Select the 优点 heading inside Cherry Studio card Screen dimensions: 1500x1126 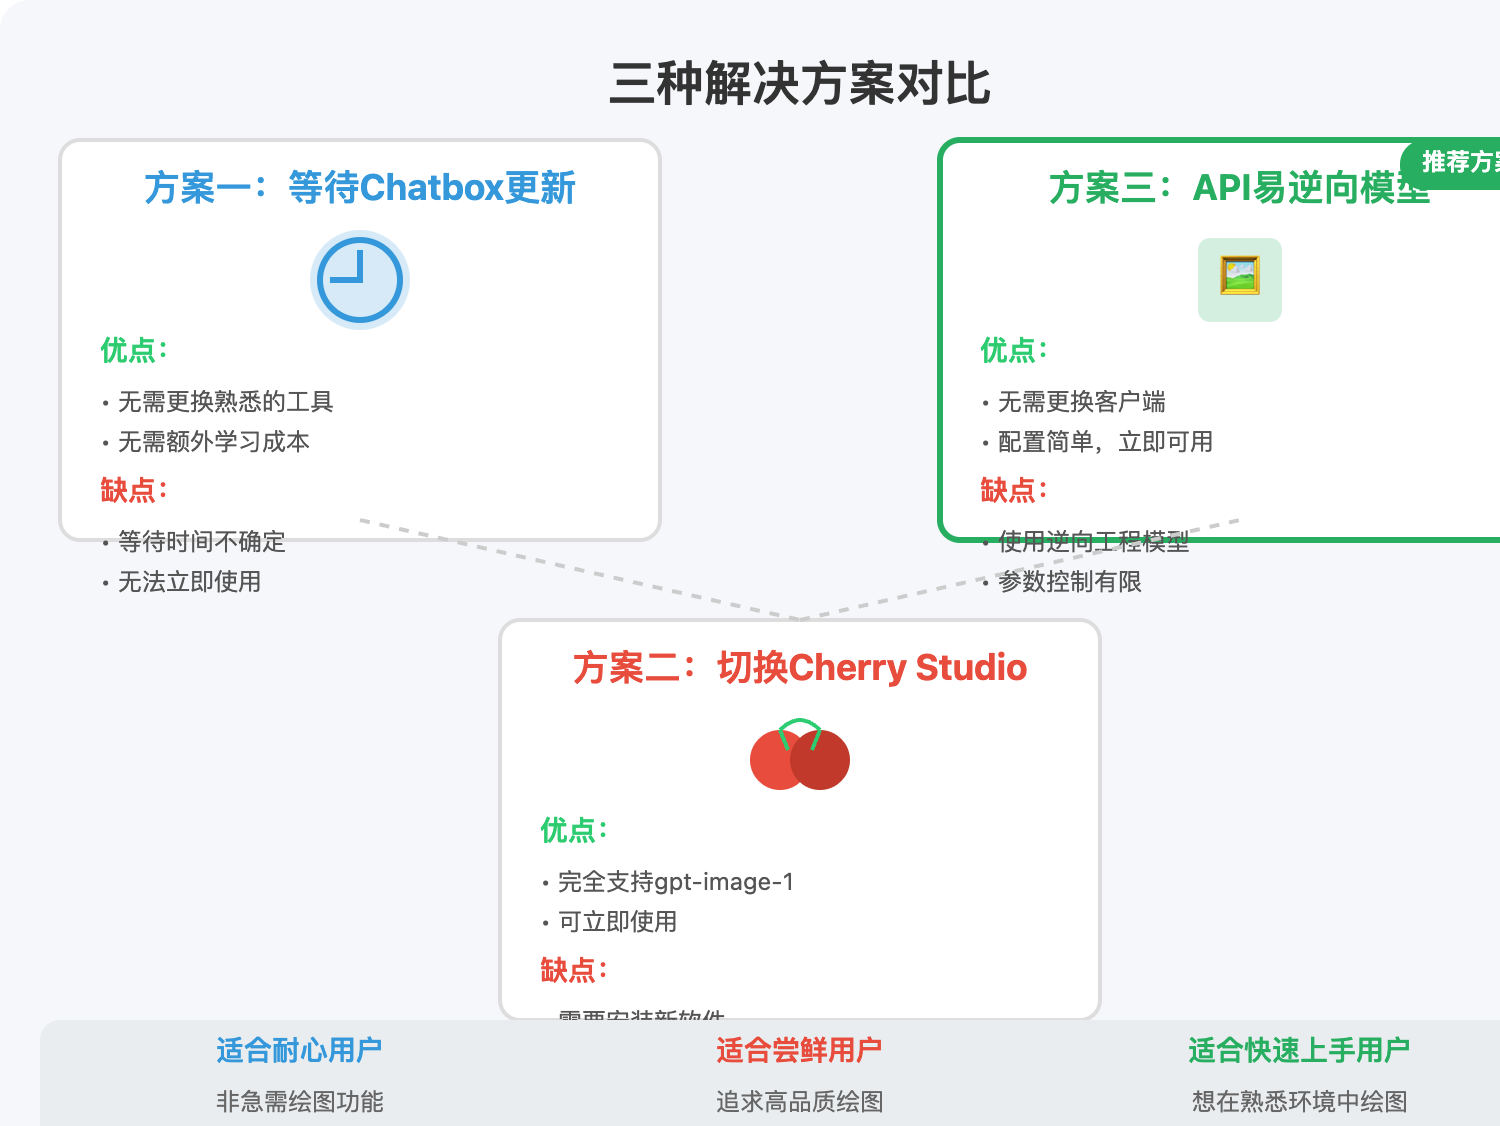tap(571, 831)
